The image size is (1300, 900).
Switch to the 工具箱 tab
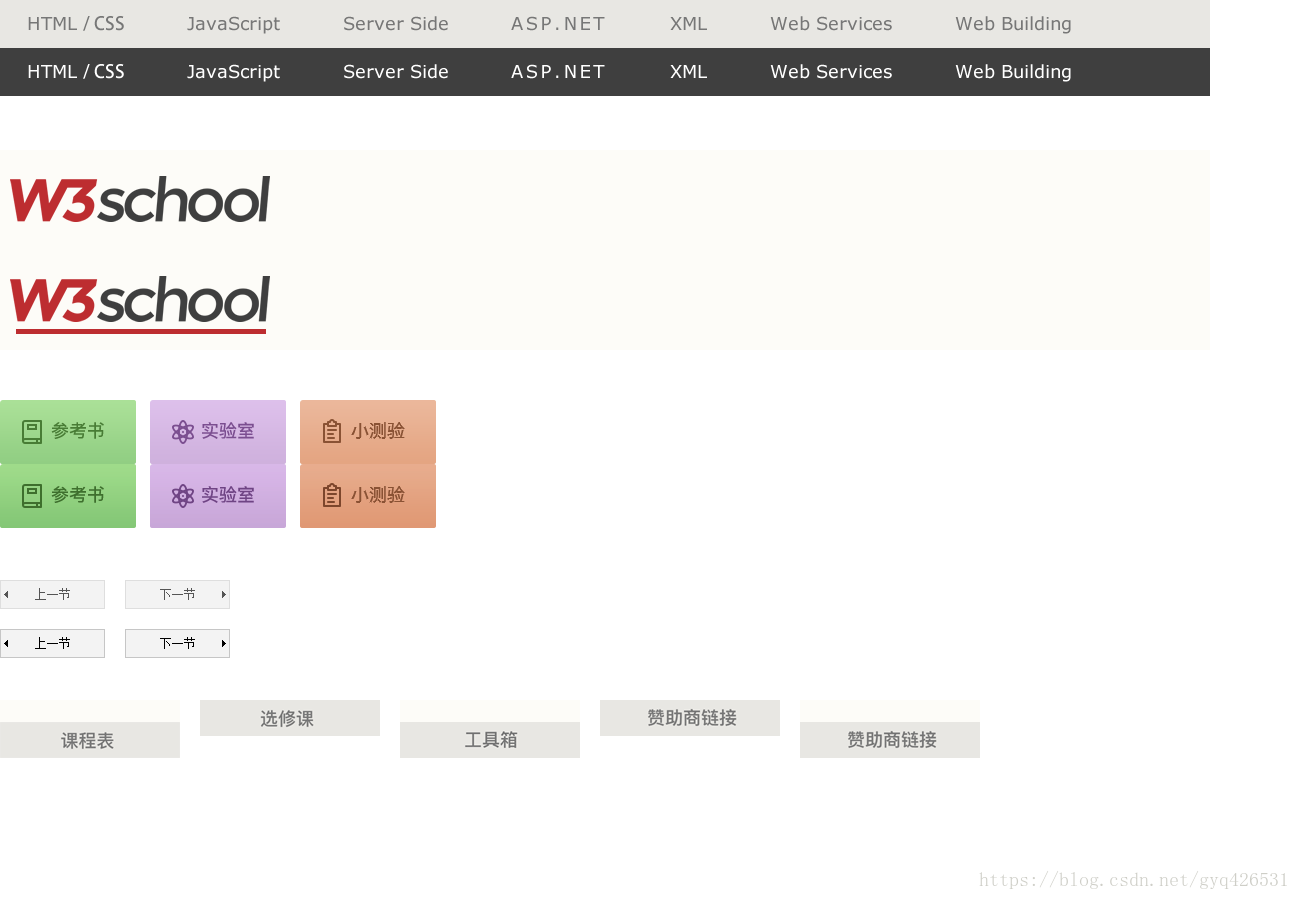[490, 740]
